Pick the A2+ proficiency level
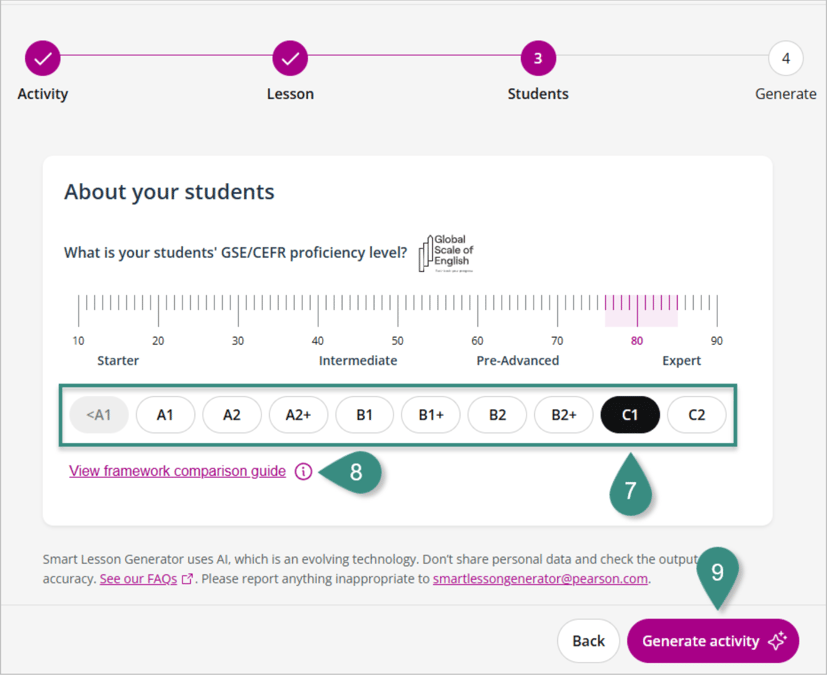 [298, 415]
